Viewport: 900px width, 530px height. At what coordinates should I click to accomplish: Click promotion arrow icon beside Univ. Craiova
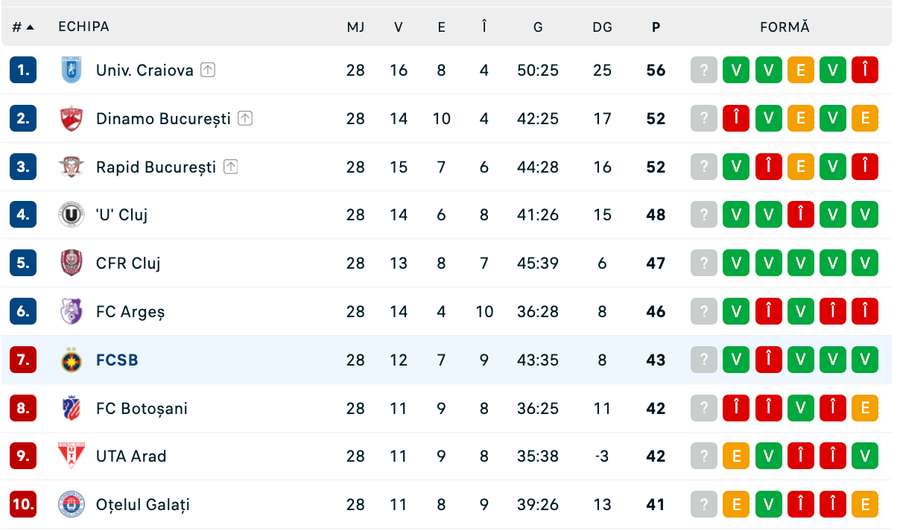[207, 70]
